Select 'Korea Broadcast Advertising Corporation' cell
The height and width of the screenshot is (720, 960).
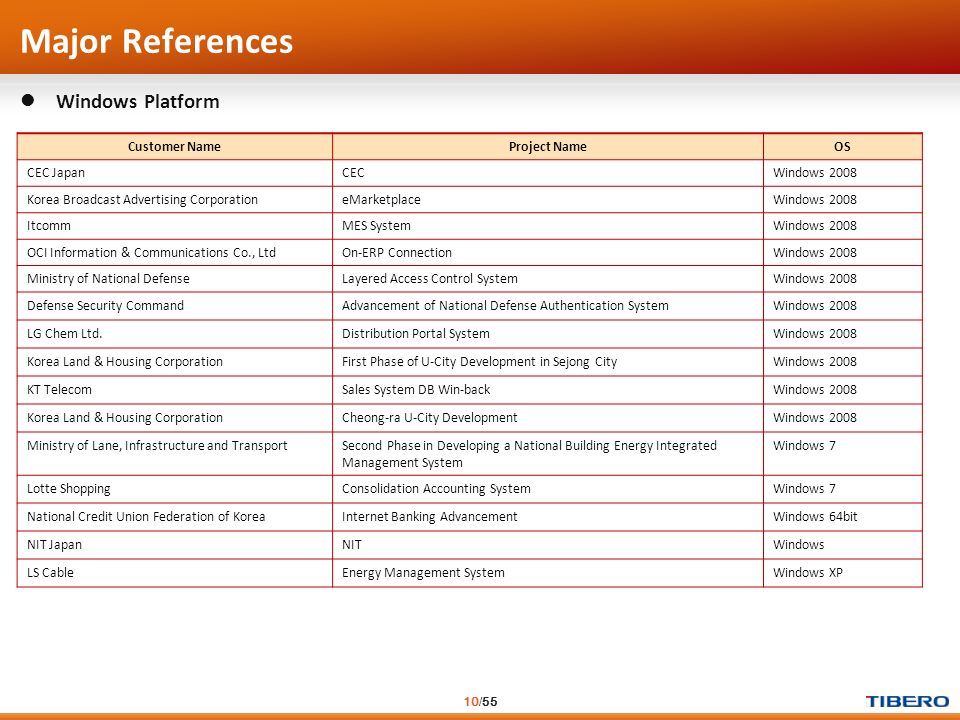(x=174, y=200)
